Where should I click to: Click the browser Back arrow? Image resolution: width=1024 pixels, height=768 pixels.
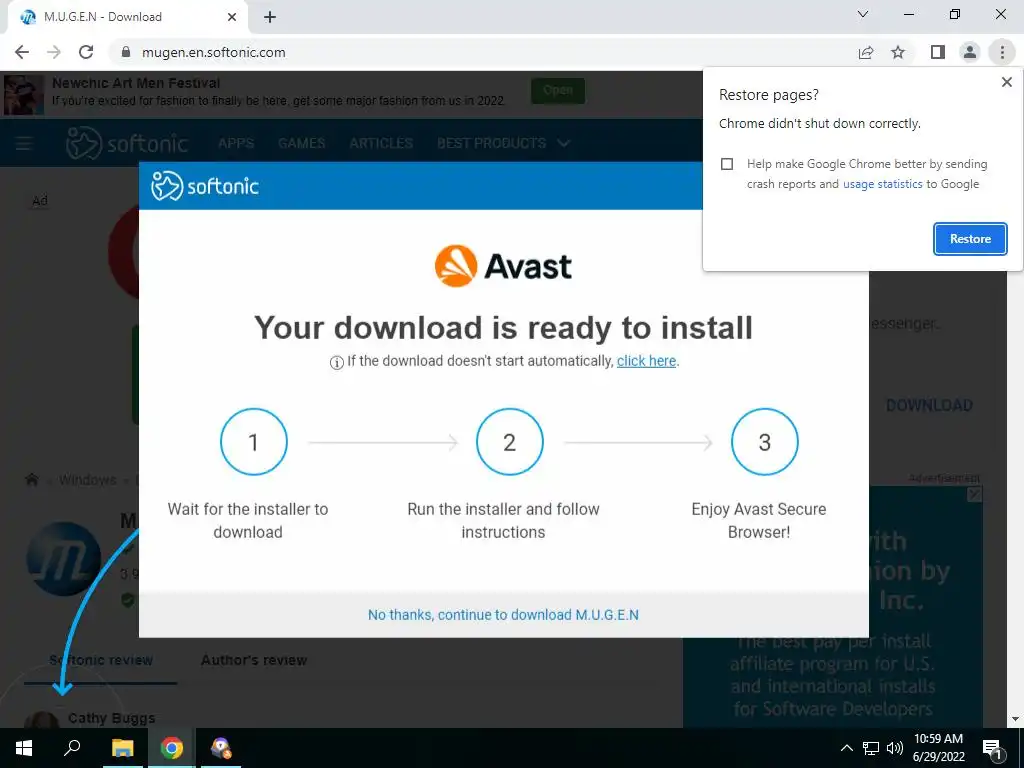point(22,52)
